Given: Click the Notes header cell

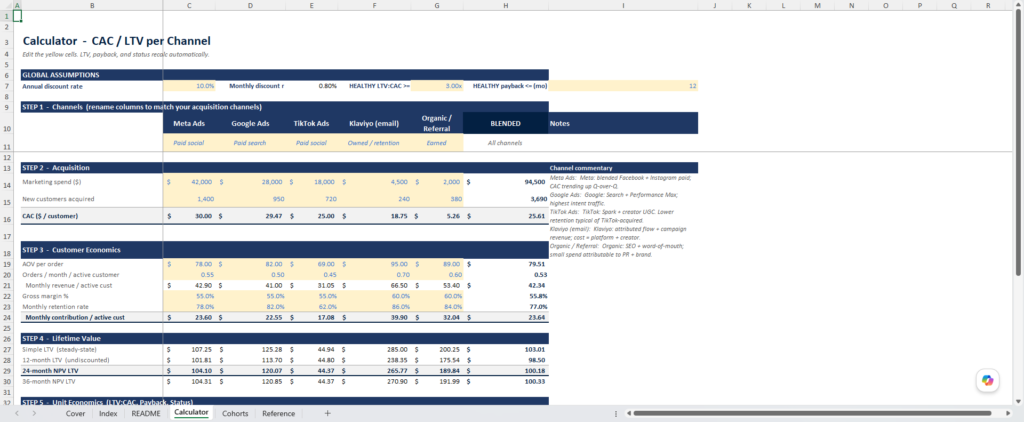Looking at the screenshot, I should coord(623,123).
